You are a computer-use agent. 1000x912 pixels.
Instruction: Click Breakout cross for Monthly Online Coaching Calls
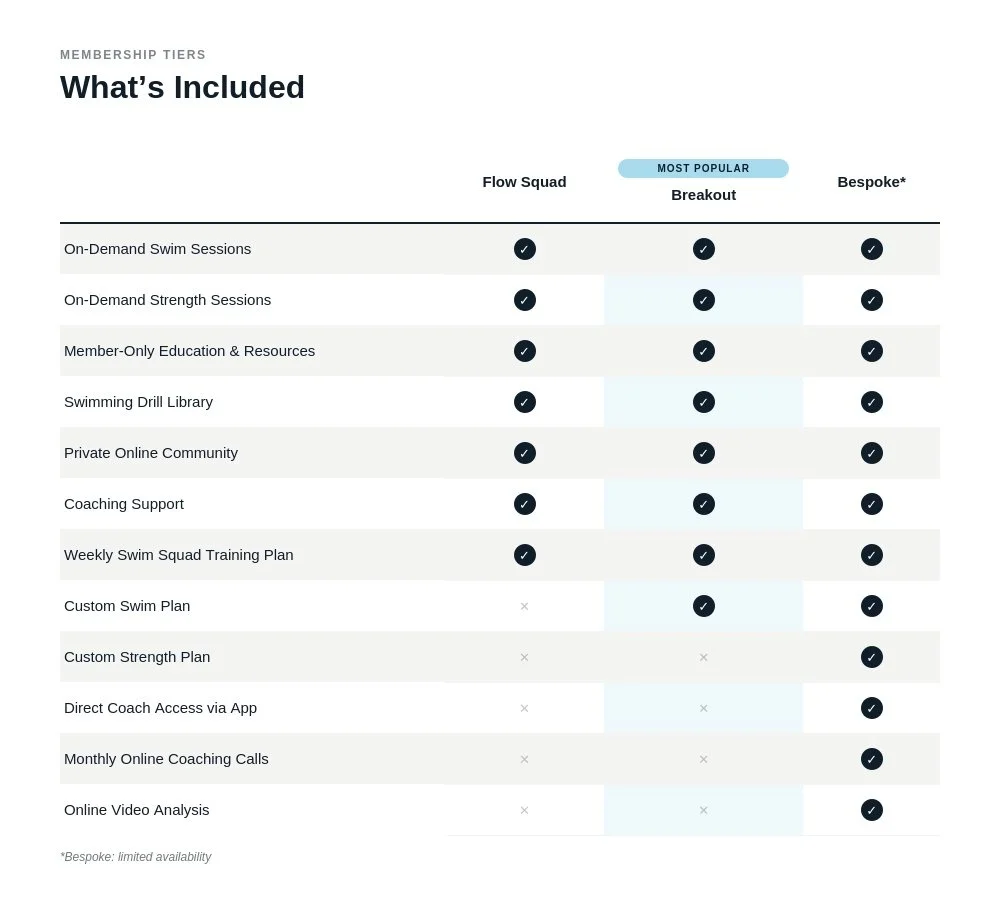(703, 759)
